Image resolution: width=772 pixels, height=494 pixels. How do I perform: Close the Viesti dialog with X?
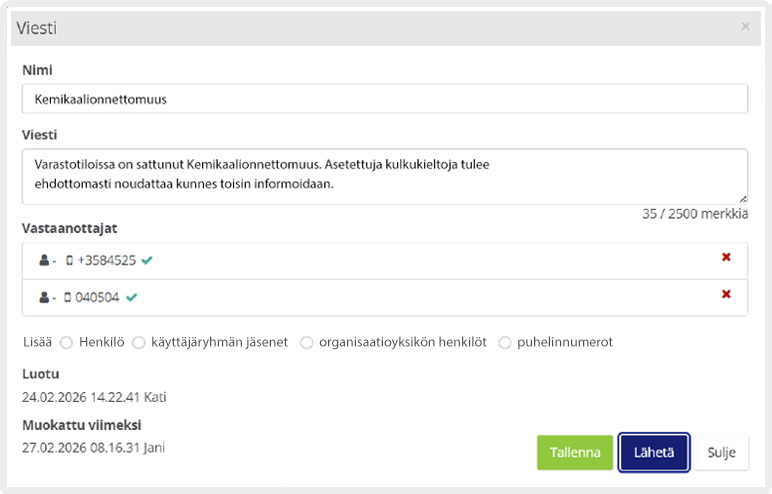[745, 27]
